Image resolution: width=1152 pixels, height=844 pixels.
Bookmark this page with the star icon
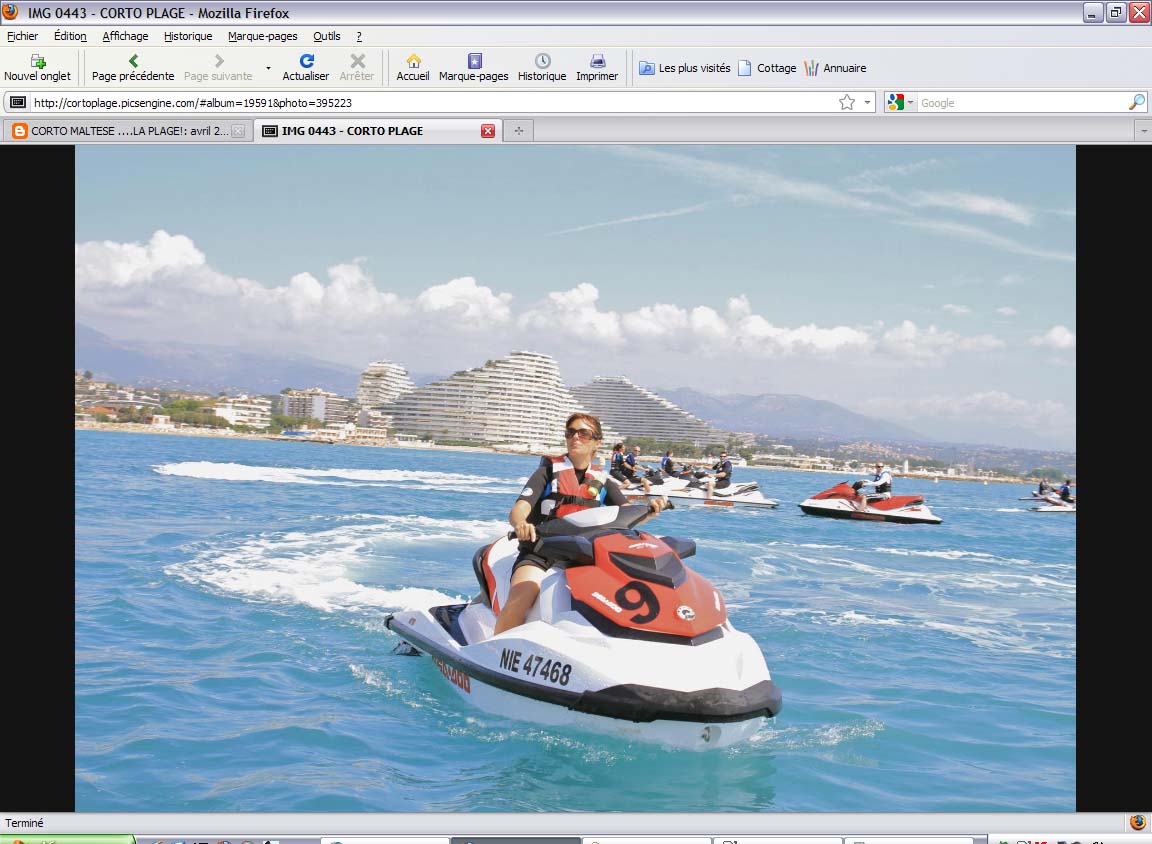click(847, 102)
